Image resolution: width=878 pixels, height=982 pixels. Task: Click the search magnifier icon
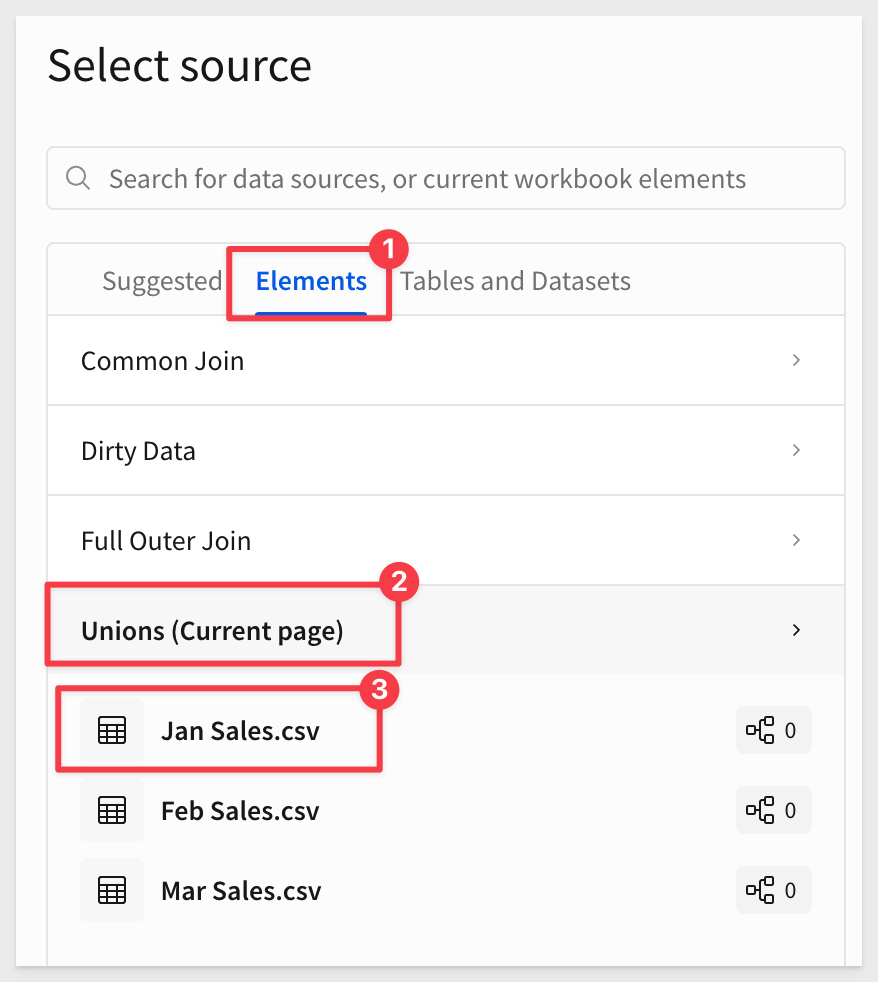(x=78, y=178)
